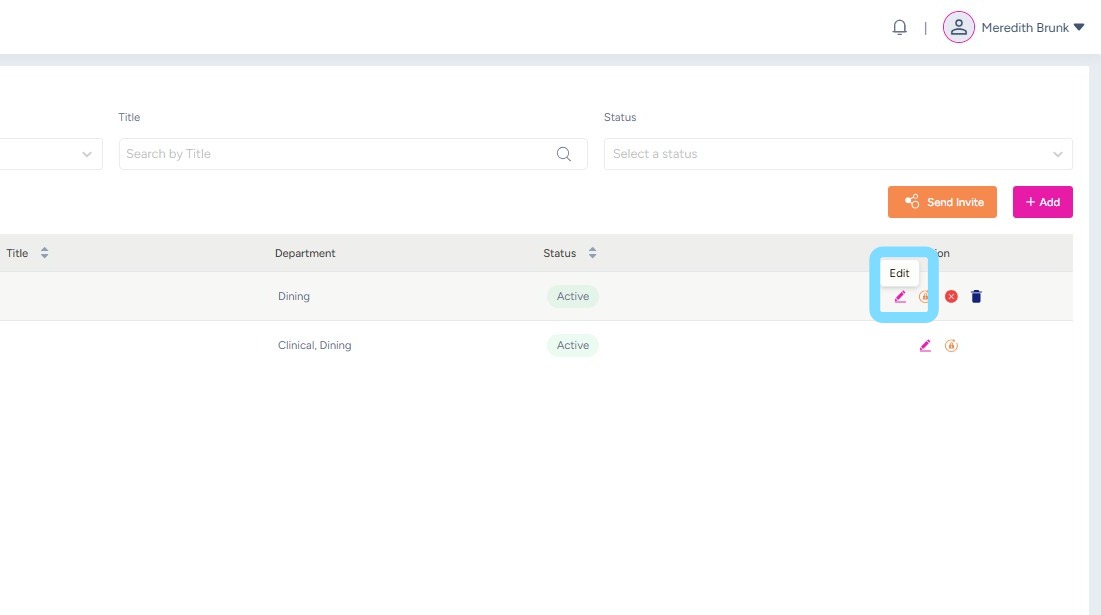Click the orange lock icon in the Dining row
The image size is (1101, 615).
pyautogui.click(x=925, y=297)
